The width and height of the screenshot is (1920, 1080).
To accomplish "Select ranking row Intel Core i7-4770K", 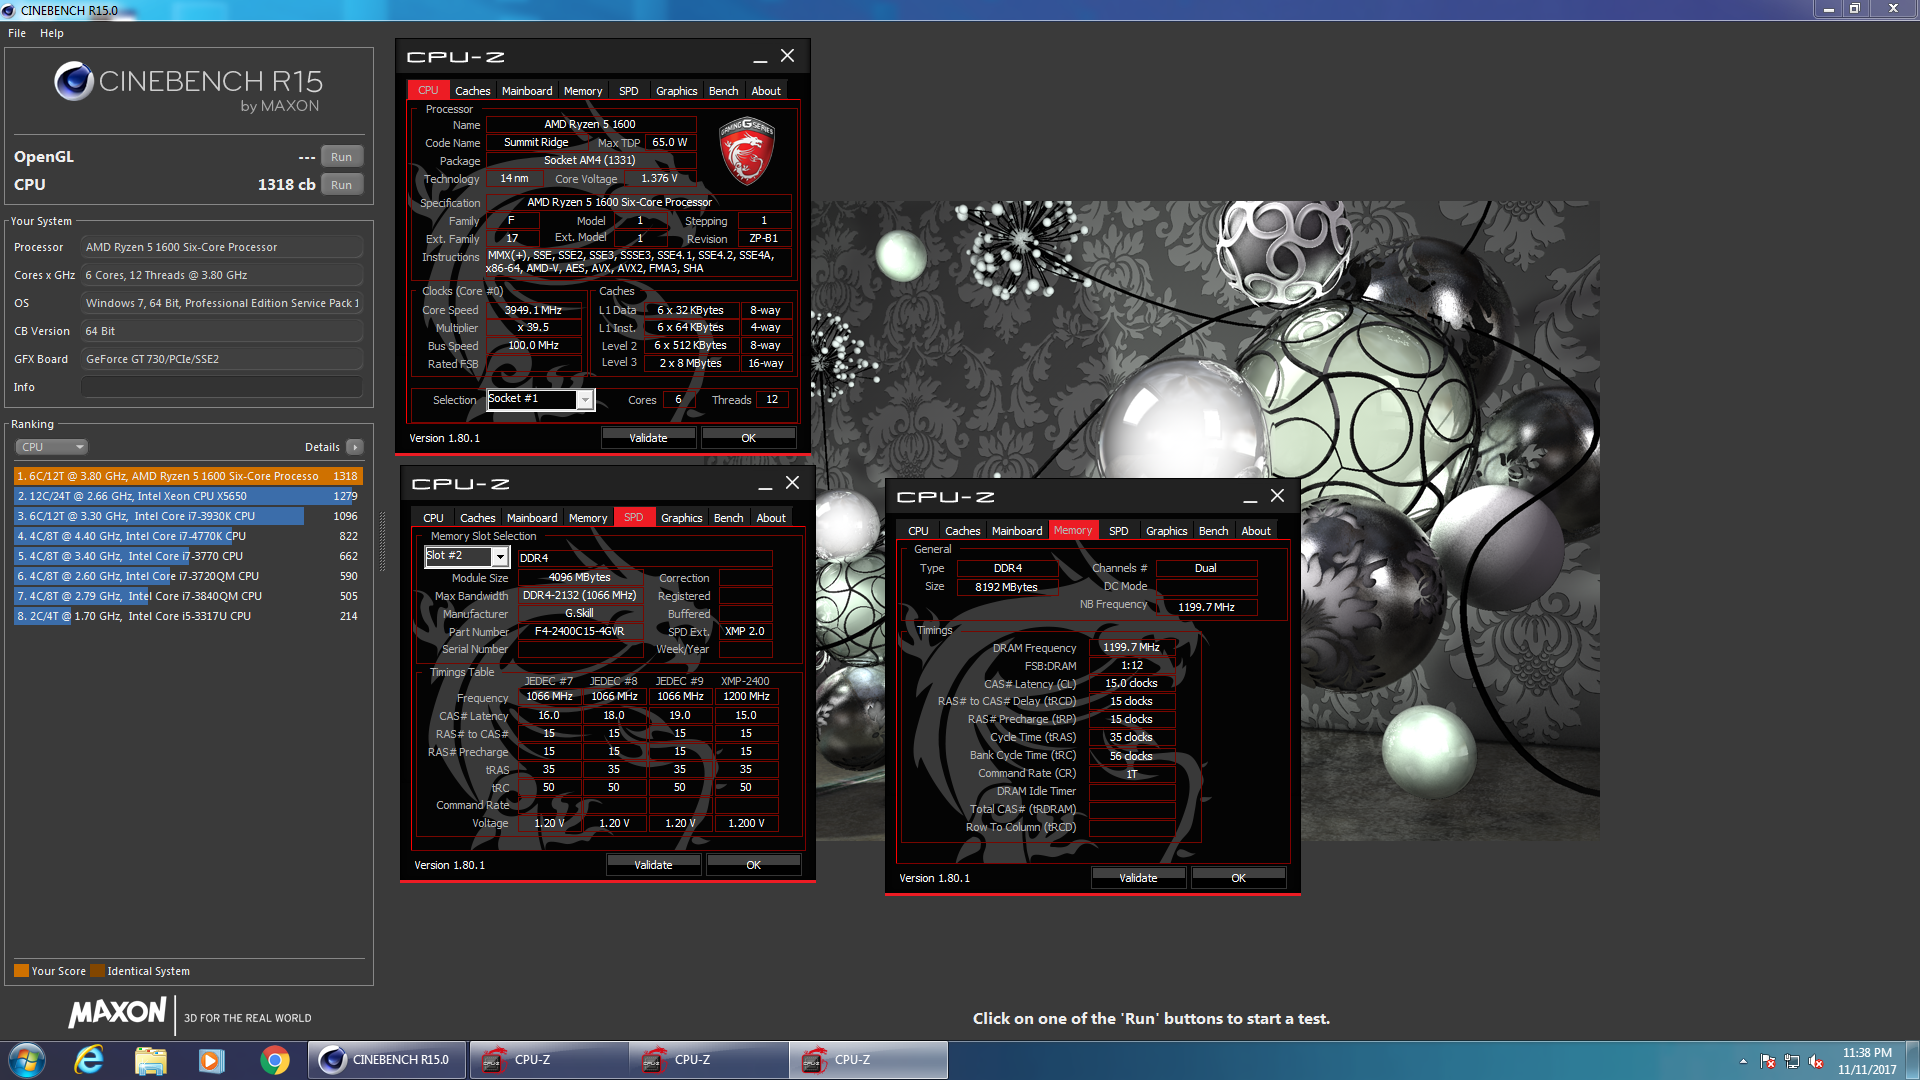I will tap(188, 536).
